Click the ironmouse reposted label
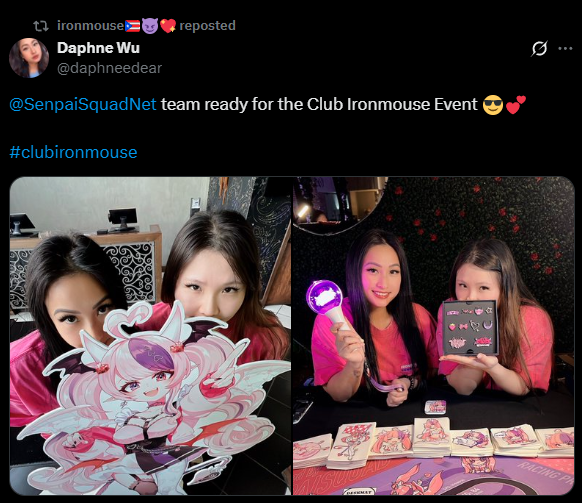The width and height of the screenshot is (582, 503). click(146, 26)
